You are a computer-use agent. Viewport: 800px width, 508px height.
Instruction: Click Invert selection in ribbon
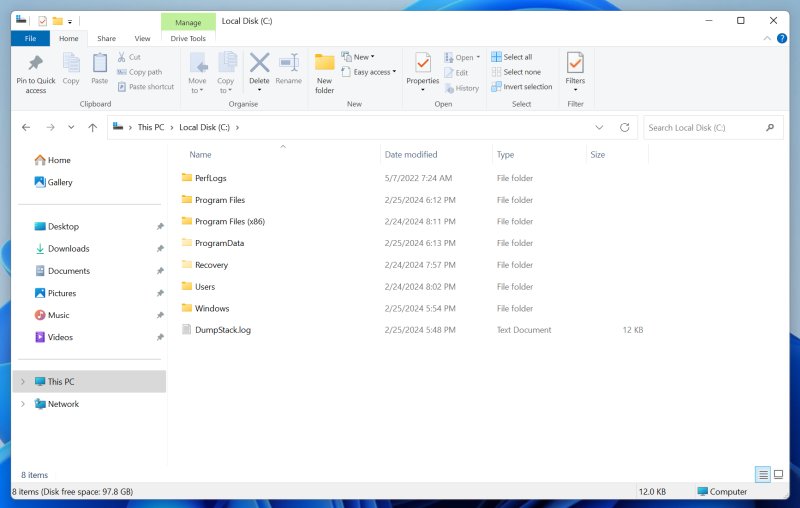point(521,87)
